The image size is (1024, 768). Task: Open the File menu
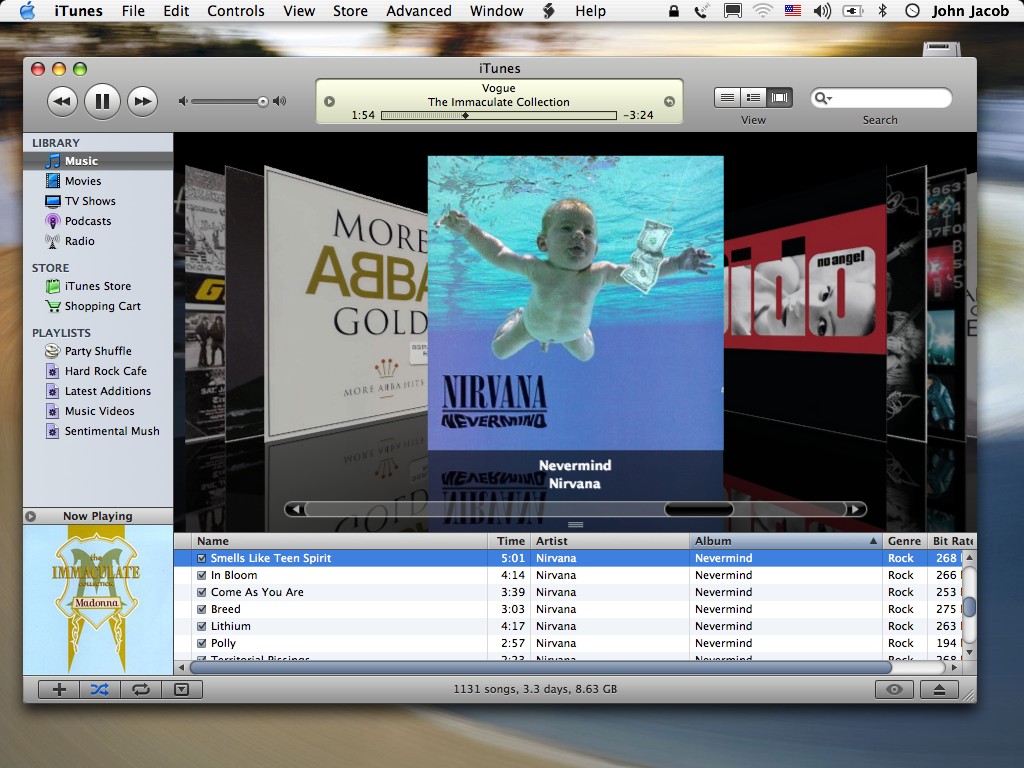pos(133,11)
